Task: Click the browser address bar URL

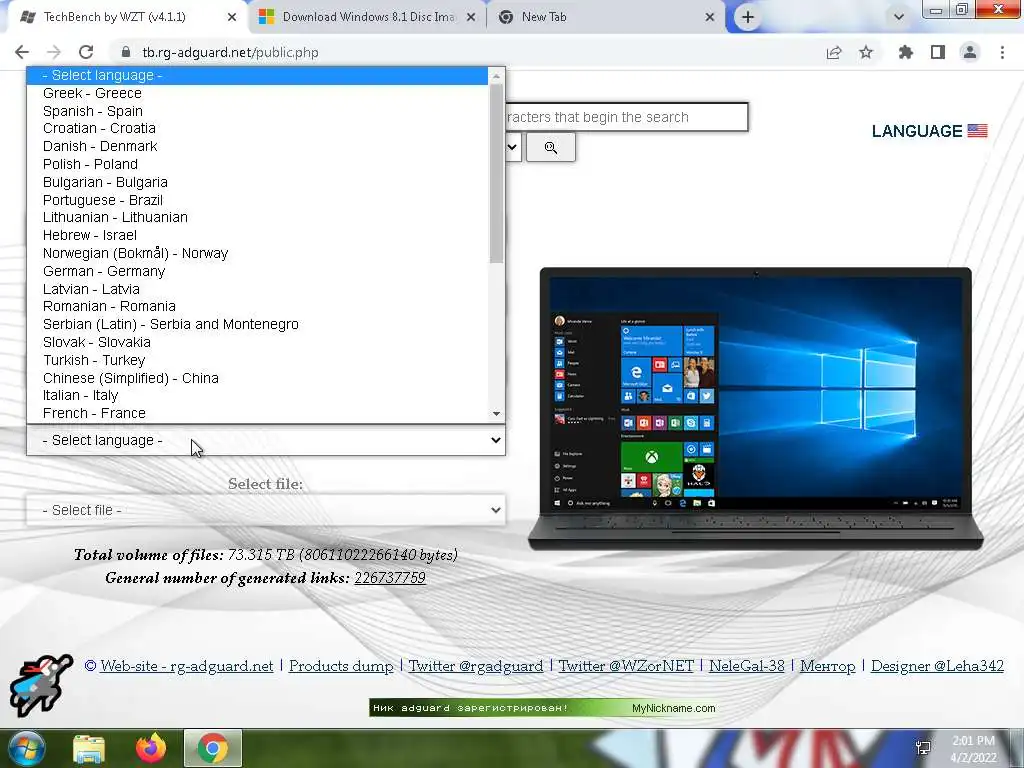Action: pos(231,52)
